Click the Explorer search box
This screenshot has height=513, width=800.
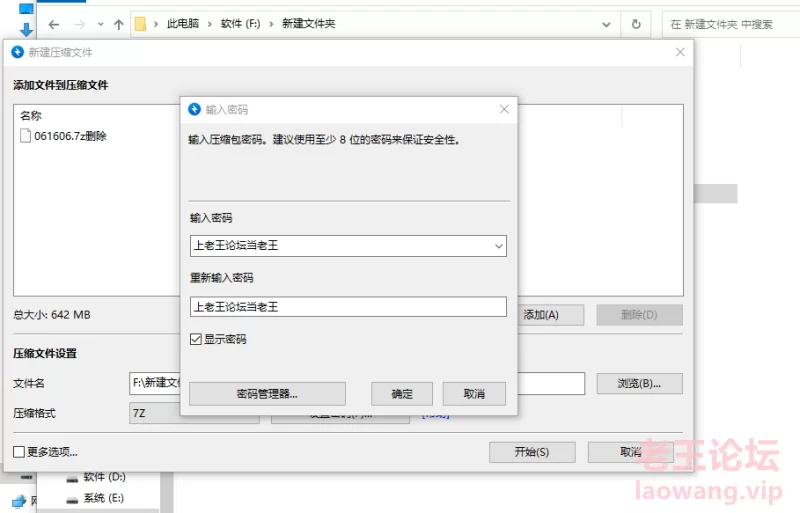pyautogui.click(x=731, y=24)
